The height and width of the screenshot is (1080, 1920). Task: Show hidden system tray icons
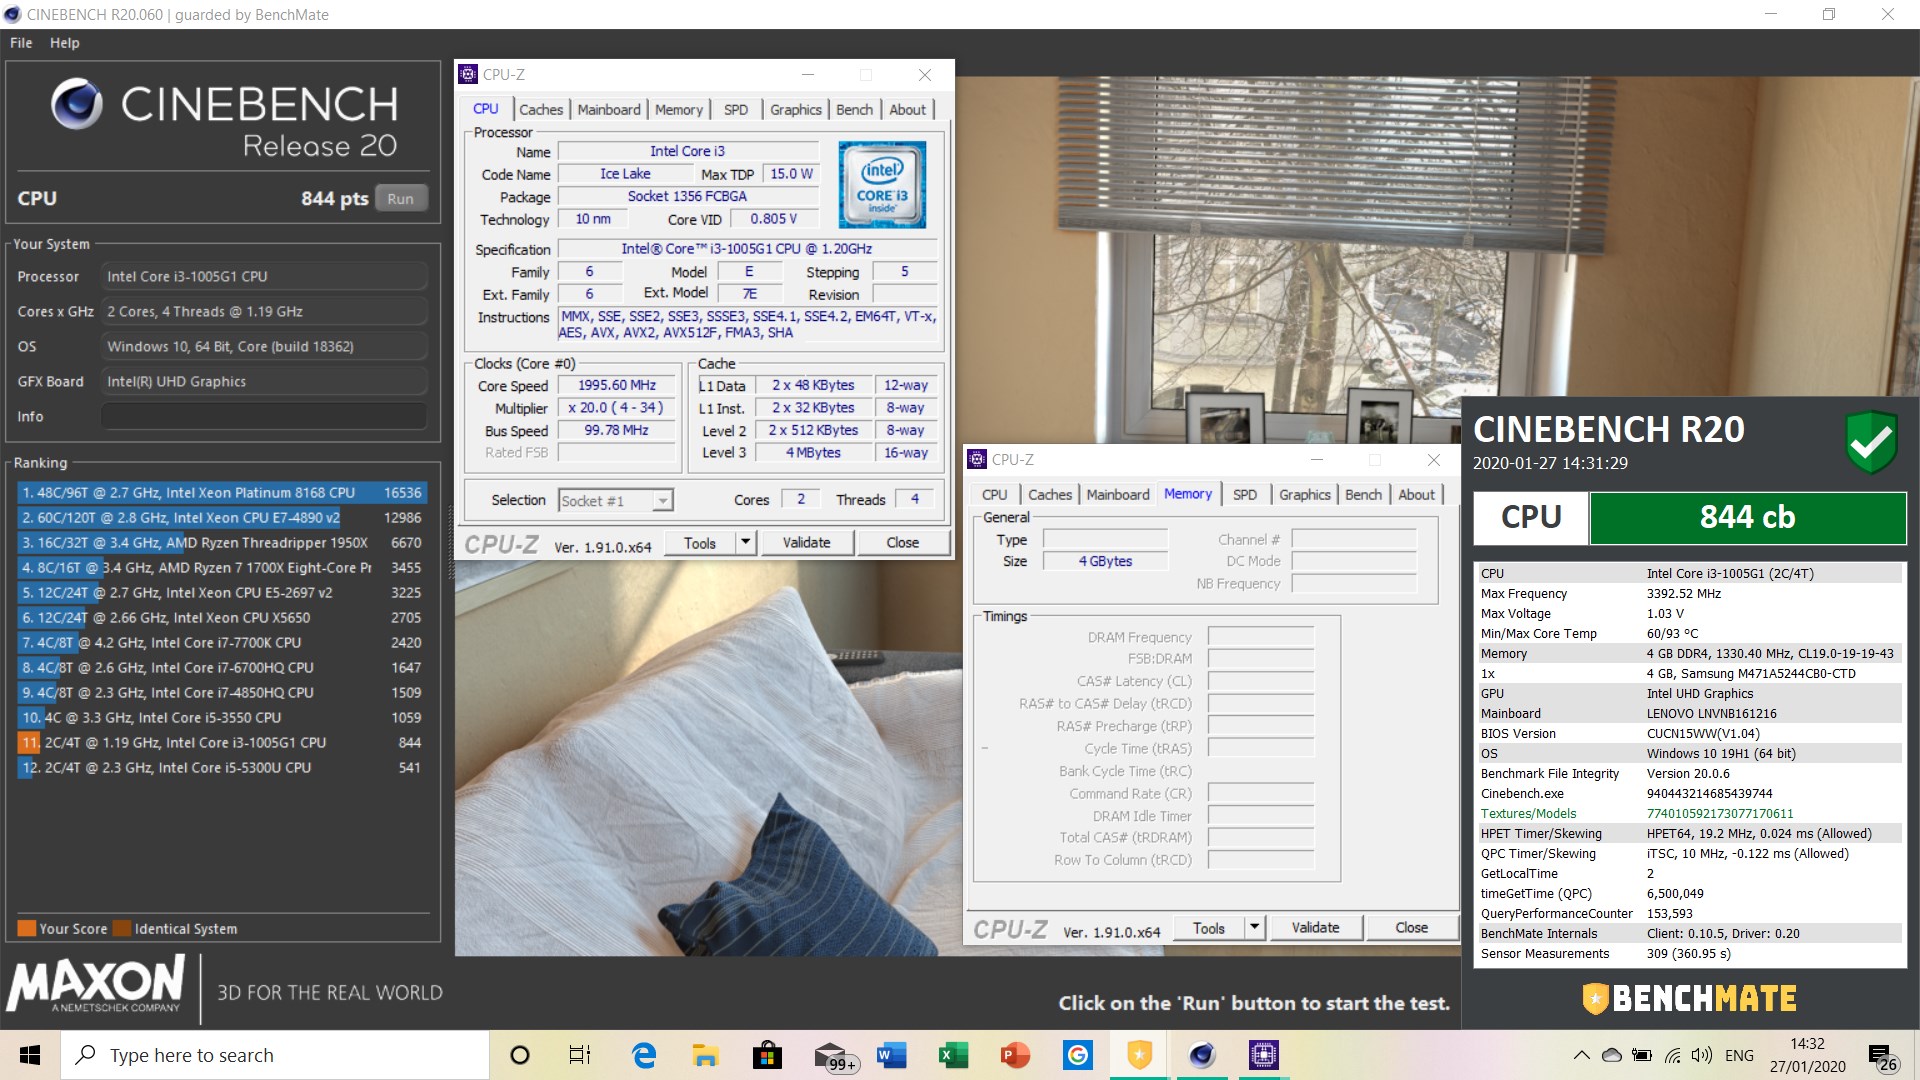coord(1581,1055)
